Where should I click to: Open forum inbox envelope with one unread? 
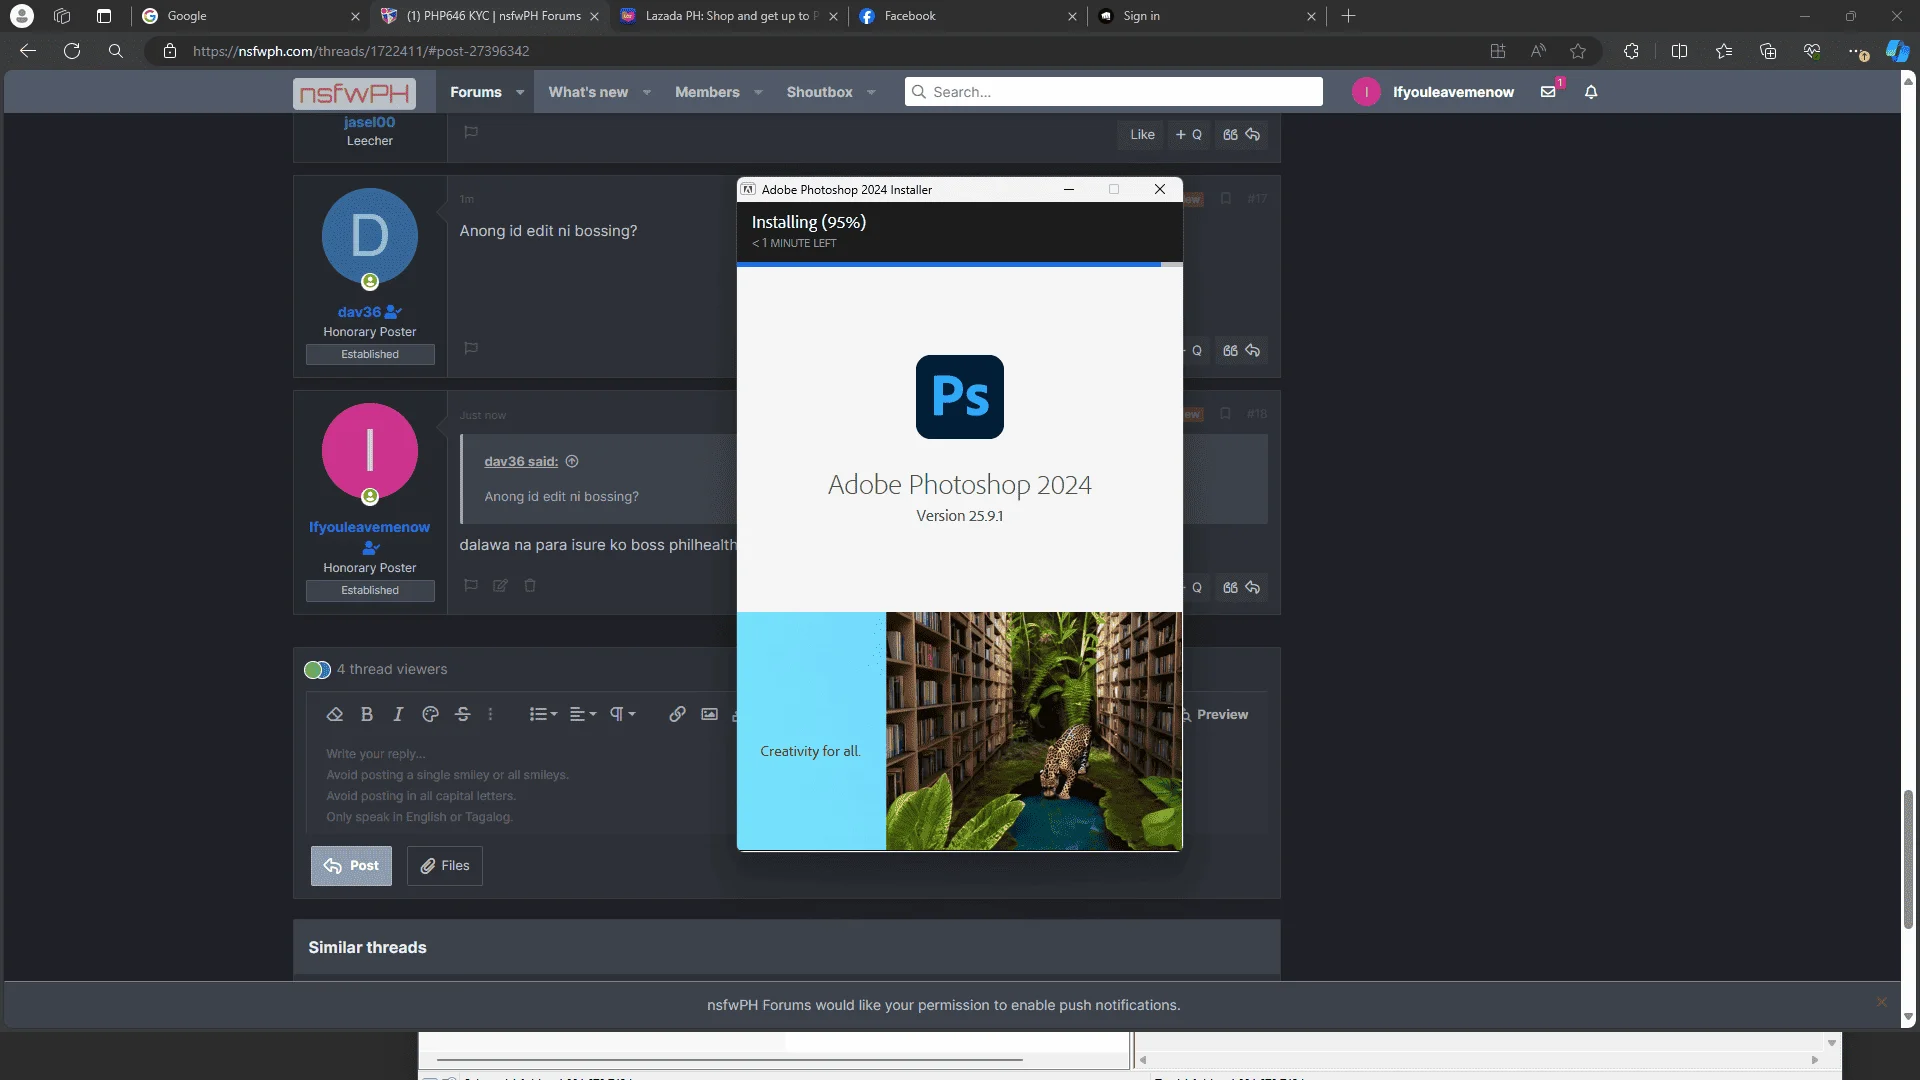[x=1548, y=92]
